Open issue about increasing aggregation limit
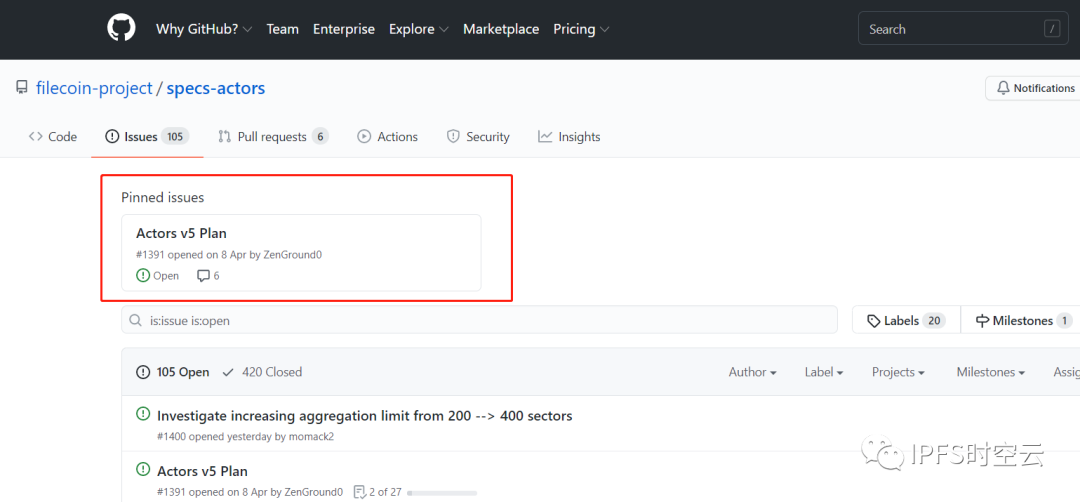The image size is (1080, 502). point(364,415)
